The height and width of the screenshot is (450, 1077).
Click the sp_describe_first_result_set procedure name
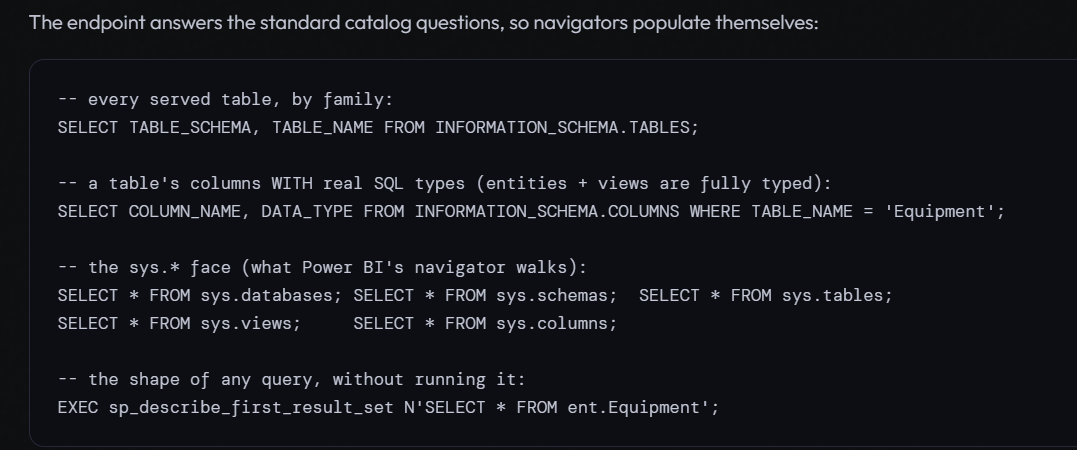tap(251, 407)
